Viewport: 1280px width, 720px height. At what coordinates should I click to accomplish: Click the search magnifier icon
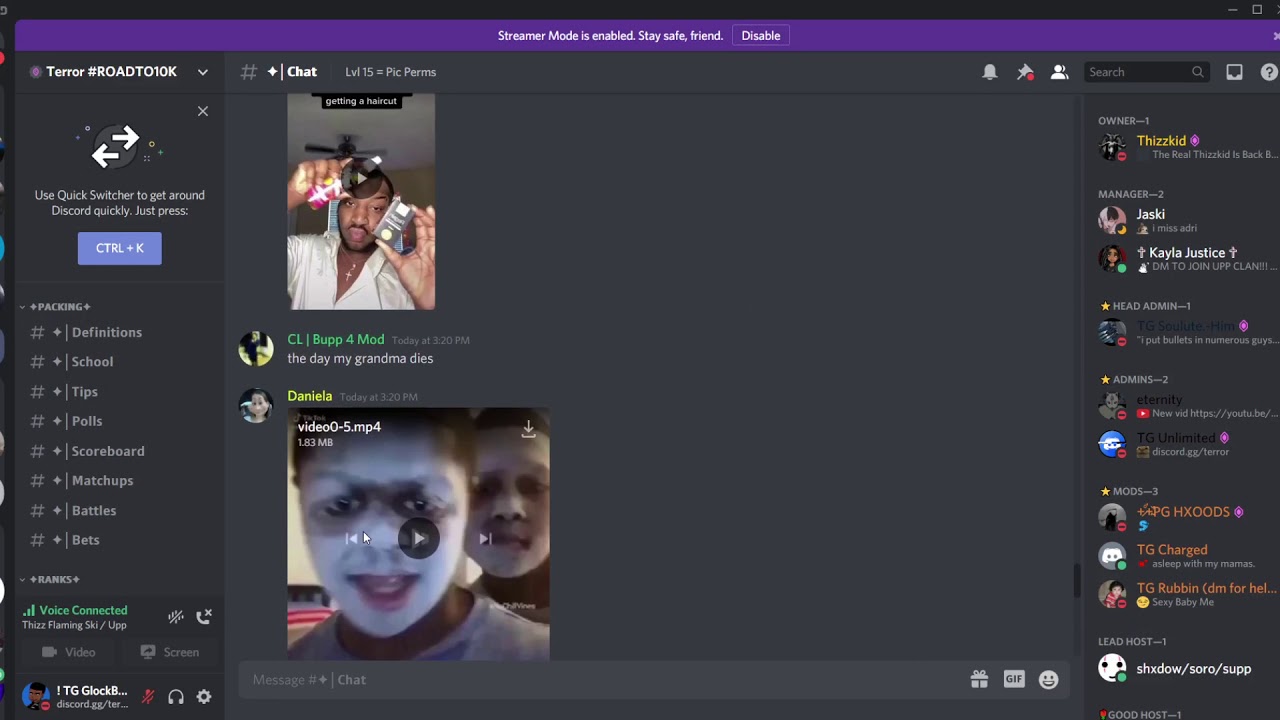(x=1197, y=72)
